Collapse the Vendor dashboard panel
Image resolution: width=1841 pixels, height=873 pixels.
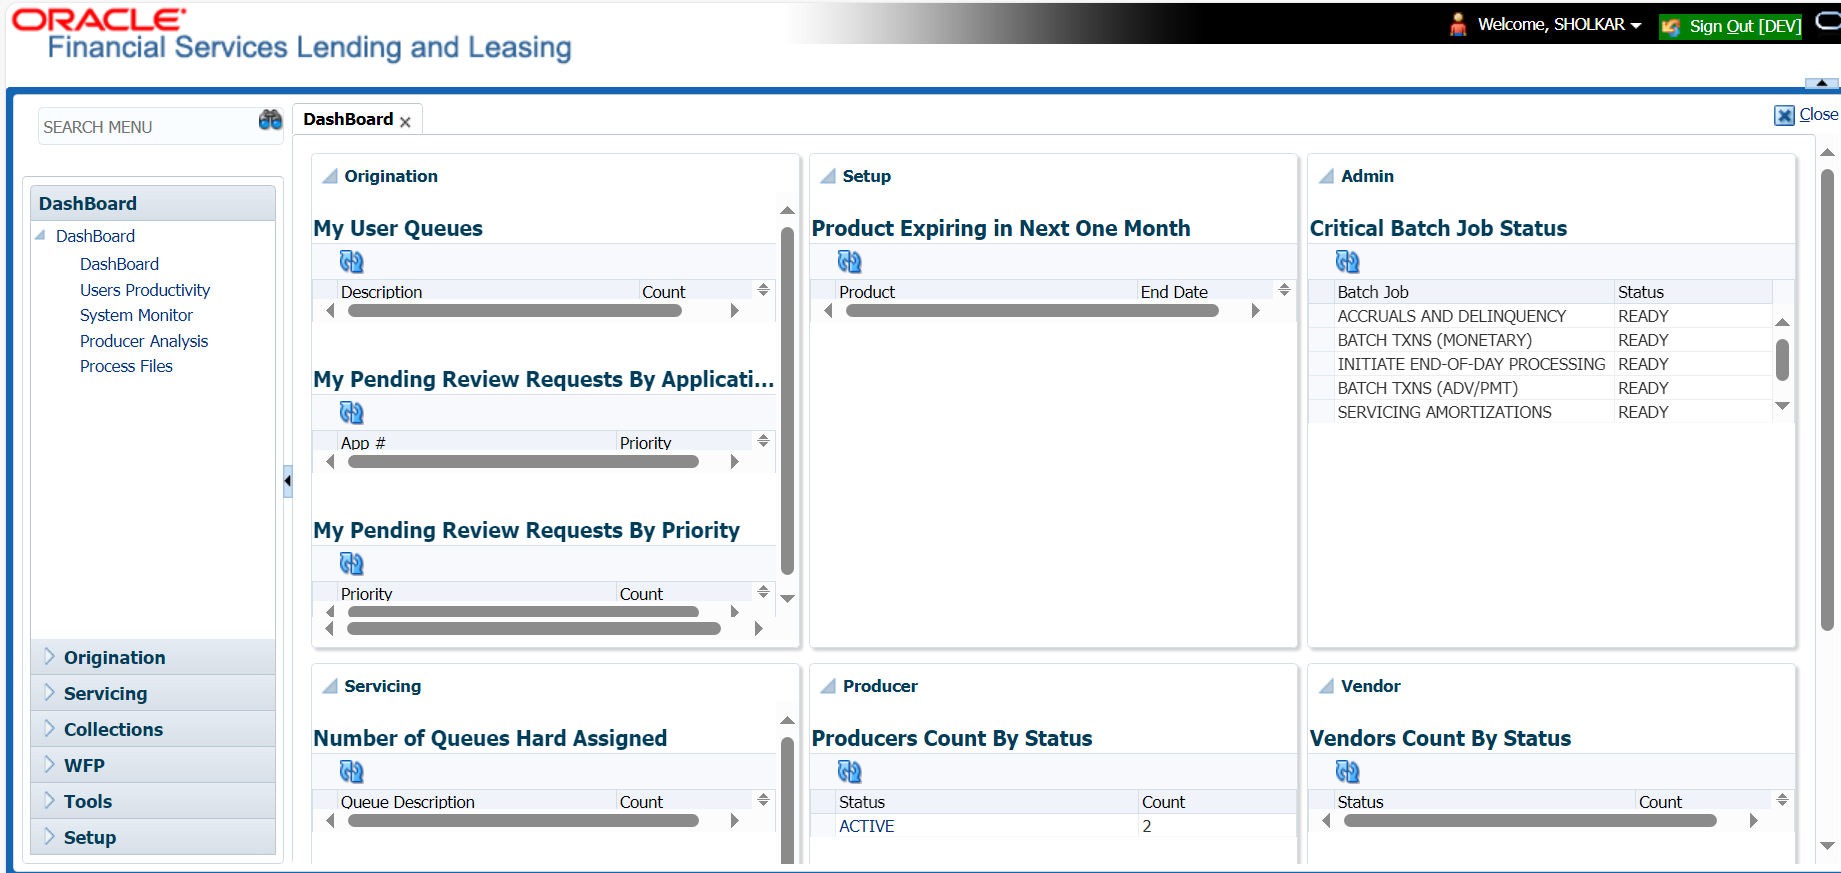(1326, 686)
